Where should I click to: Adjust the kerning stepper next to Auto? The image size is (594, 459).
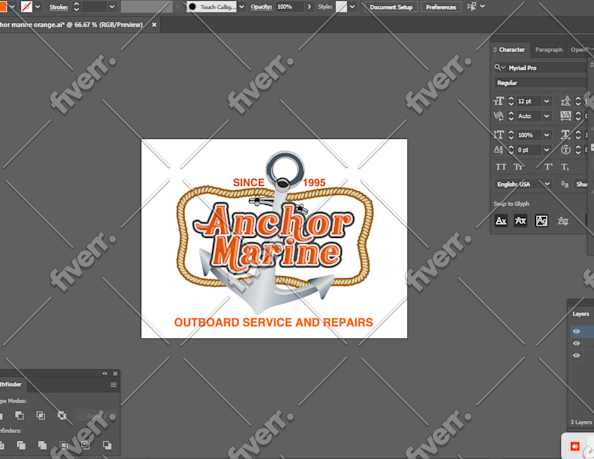point(511,116)
